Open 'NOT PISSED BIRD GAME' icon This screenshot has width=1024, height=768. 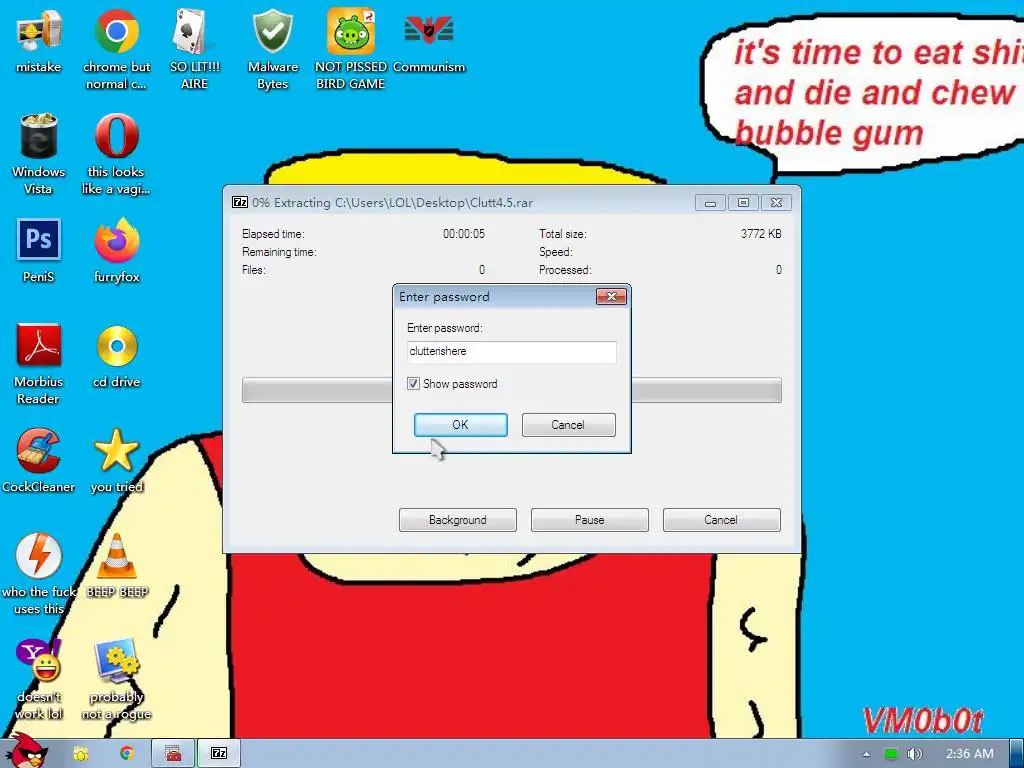351,49
